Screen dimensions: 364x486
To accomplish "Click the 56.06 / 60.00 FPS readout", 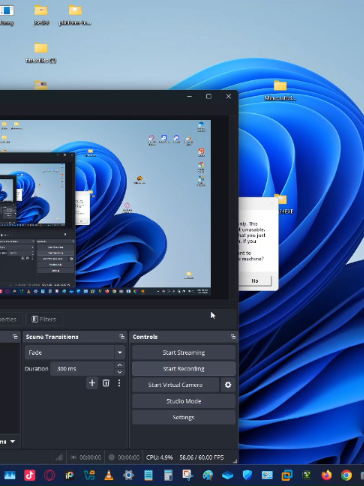I will point(201,457).
